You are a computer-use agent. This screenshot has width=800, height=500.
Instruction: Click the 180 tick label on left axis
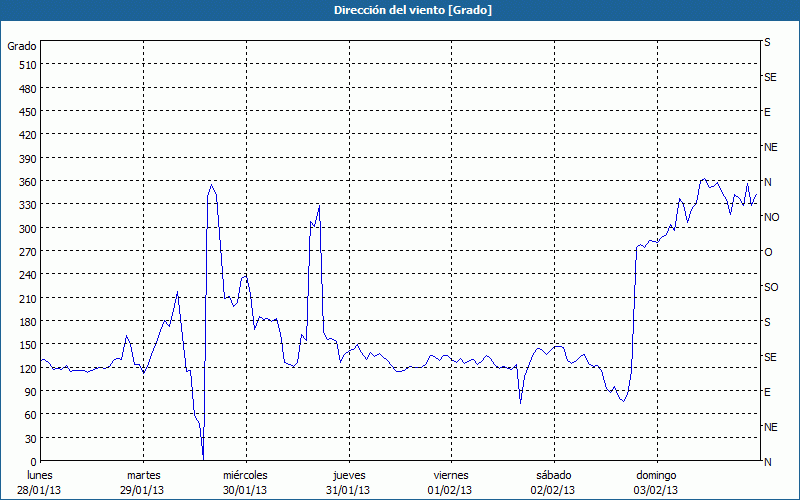26,321
